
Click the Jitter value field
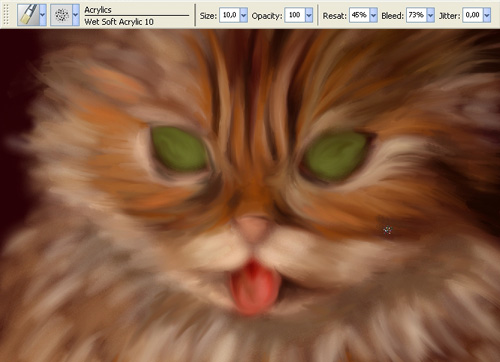[x=472, y=15]
